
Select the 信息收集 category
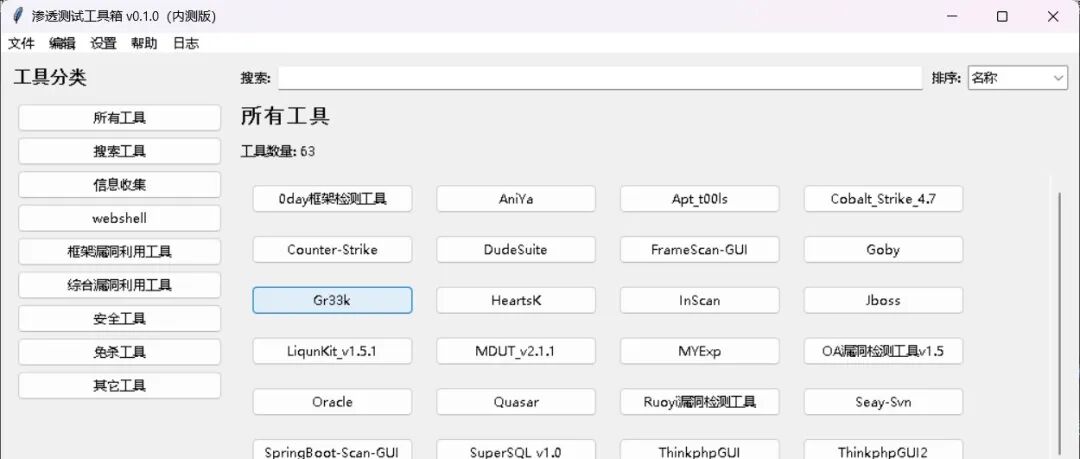pyautogui.click(x=120, y=185)
